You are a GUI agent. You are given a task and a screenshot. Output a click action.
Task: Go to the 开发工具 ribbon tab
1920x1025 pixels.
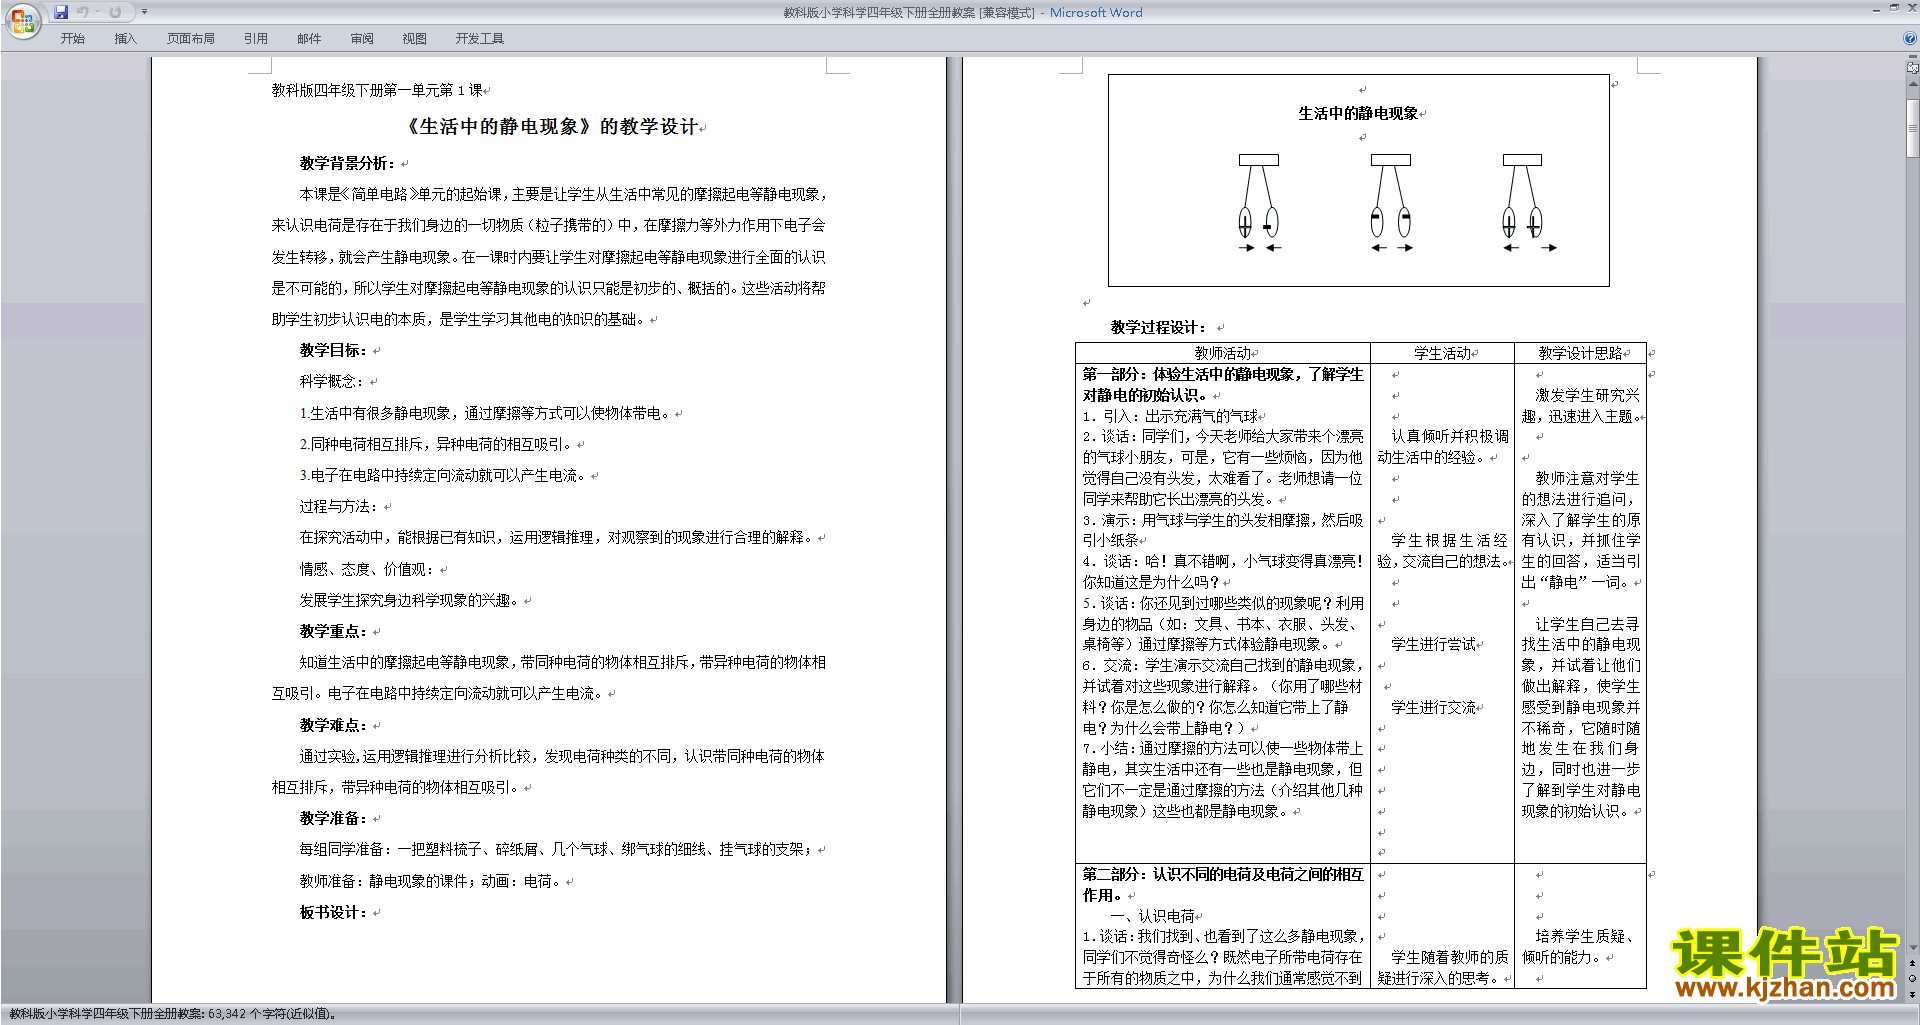pyautogui.click(x=480, y=39)
